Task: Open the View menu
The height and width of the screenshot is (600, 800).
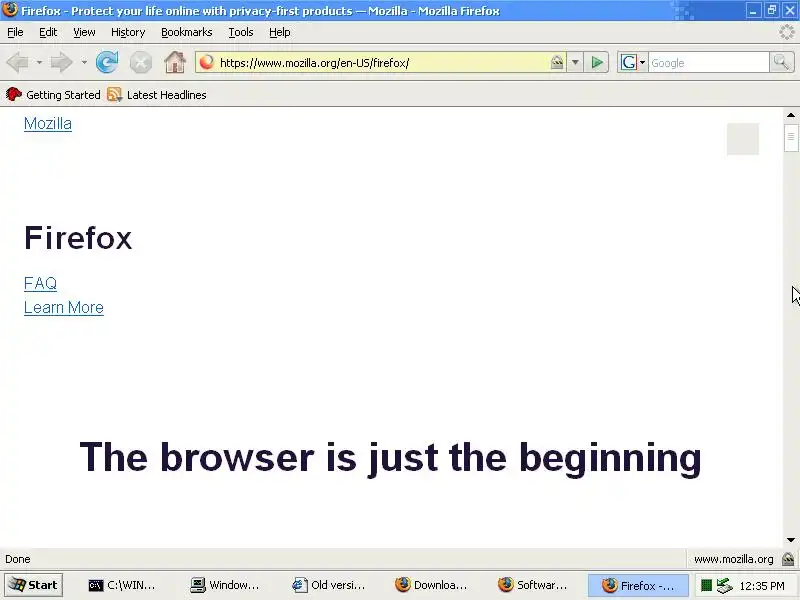Action: [x=84, y=32]
